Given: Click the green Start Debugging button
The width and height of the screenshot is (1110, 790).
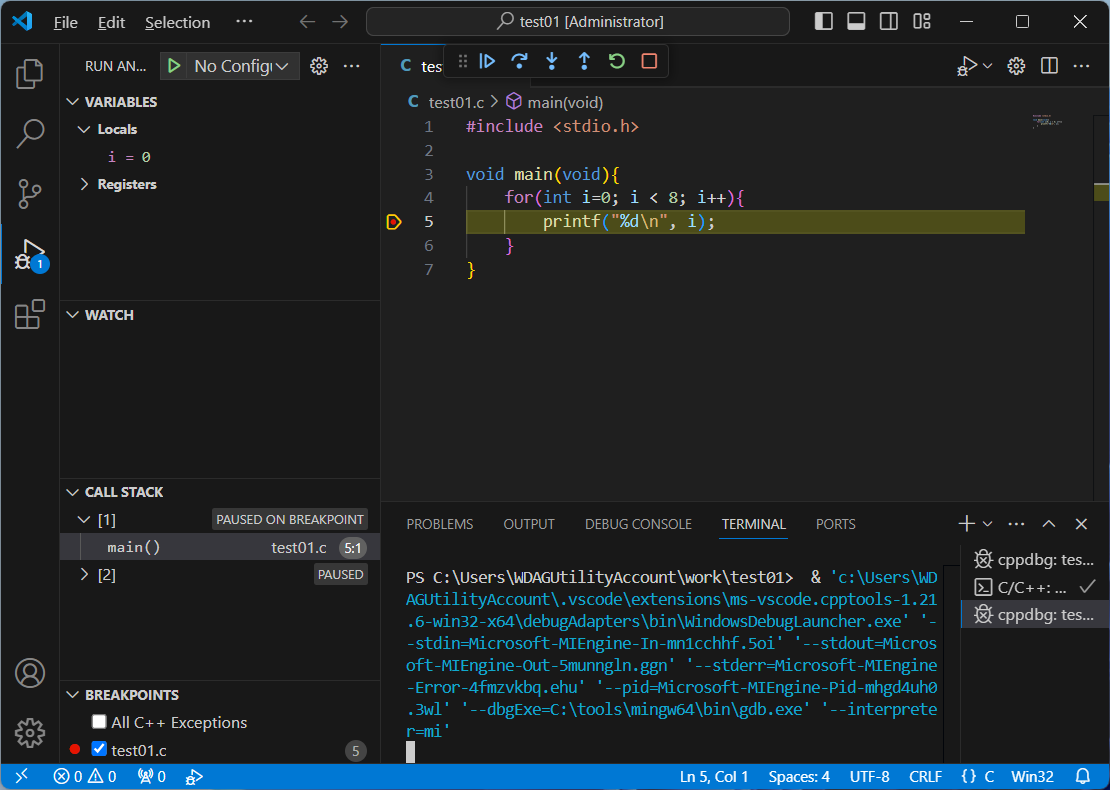Looking at the screenshot, I should click(174, 66).
